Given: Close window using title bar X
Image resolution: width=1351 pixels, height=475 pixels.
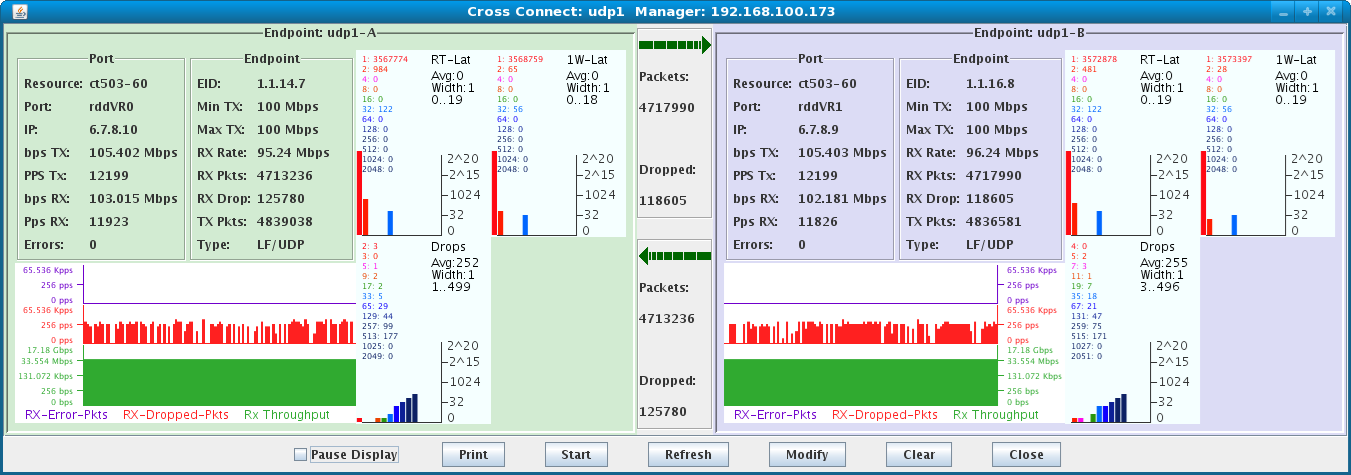Looking at the screenshot, I should 1331,11.
